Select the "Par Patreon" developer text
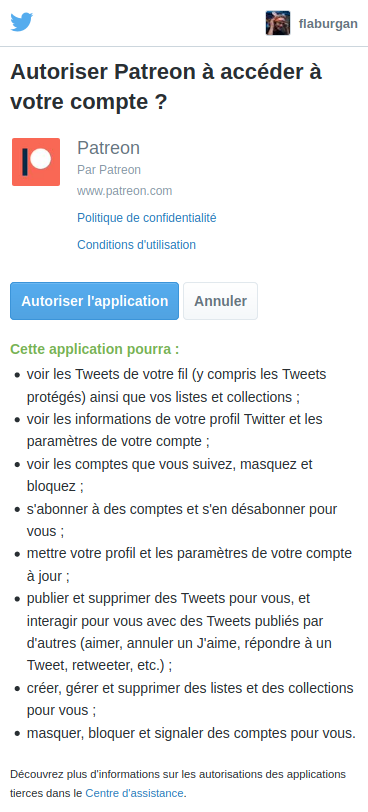Viewport: 368px width, 812px height. 109,170
